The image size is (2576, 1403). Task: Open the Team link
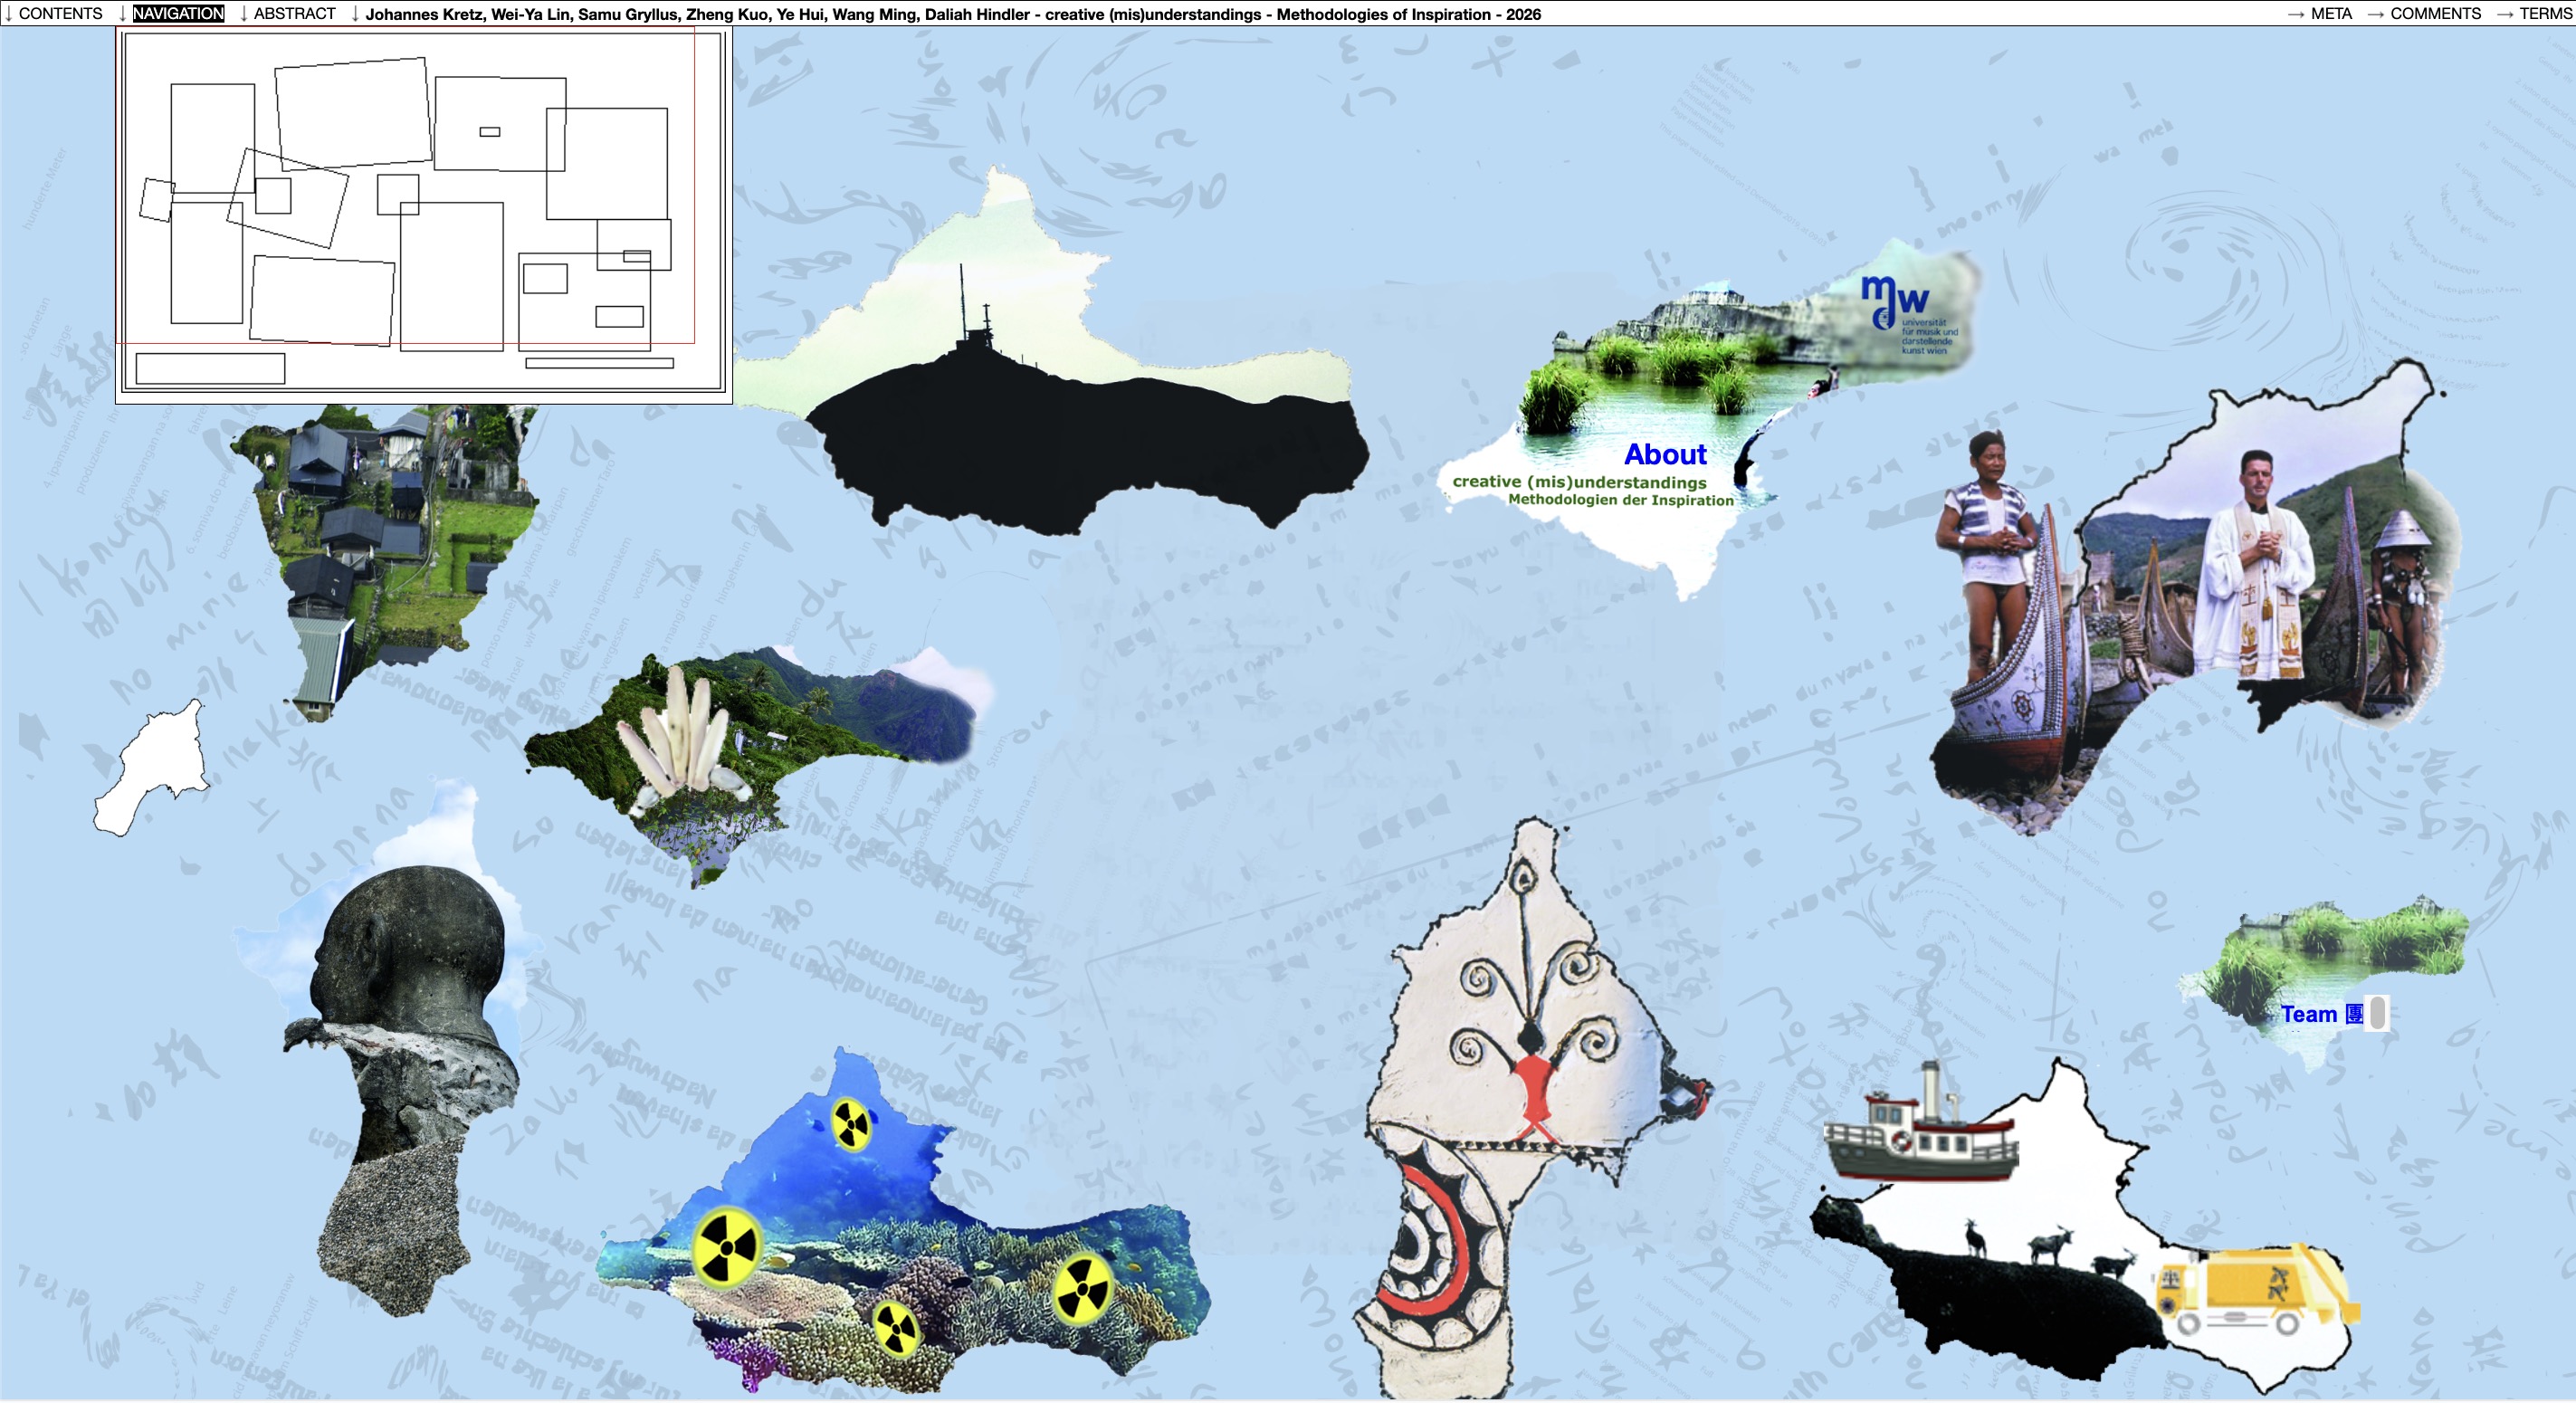point(2308,1014)
